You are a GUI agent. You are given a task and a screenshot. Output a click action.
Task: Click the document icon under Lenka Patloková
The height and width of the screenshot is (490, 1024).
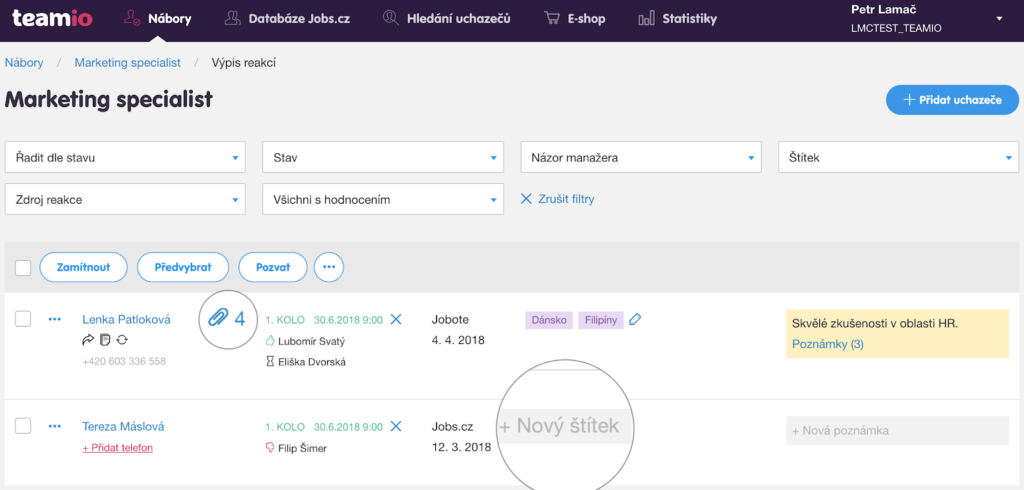point(104,340)
